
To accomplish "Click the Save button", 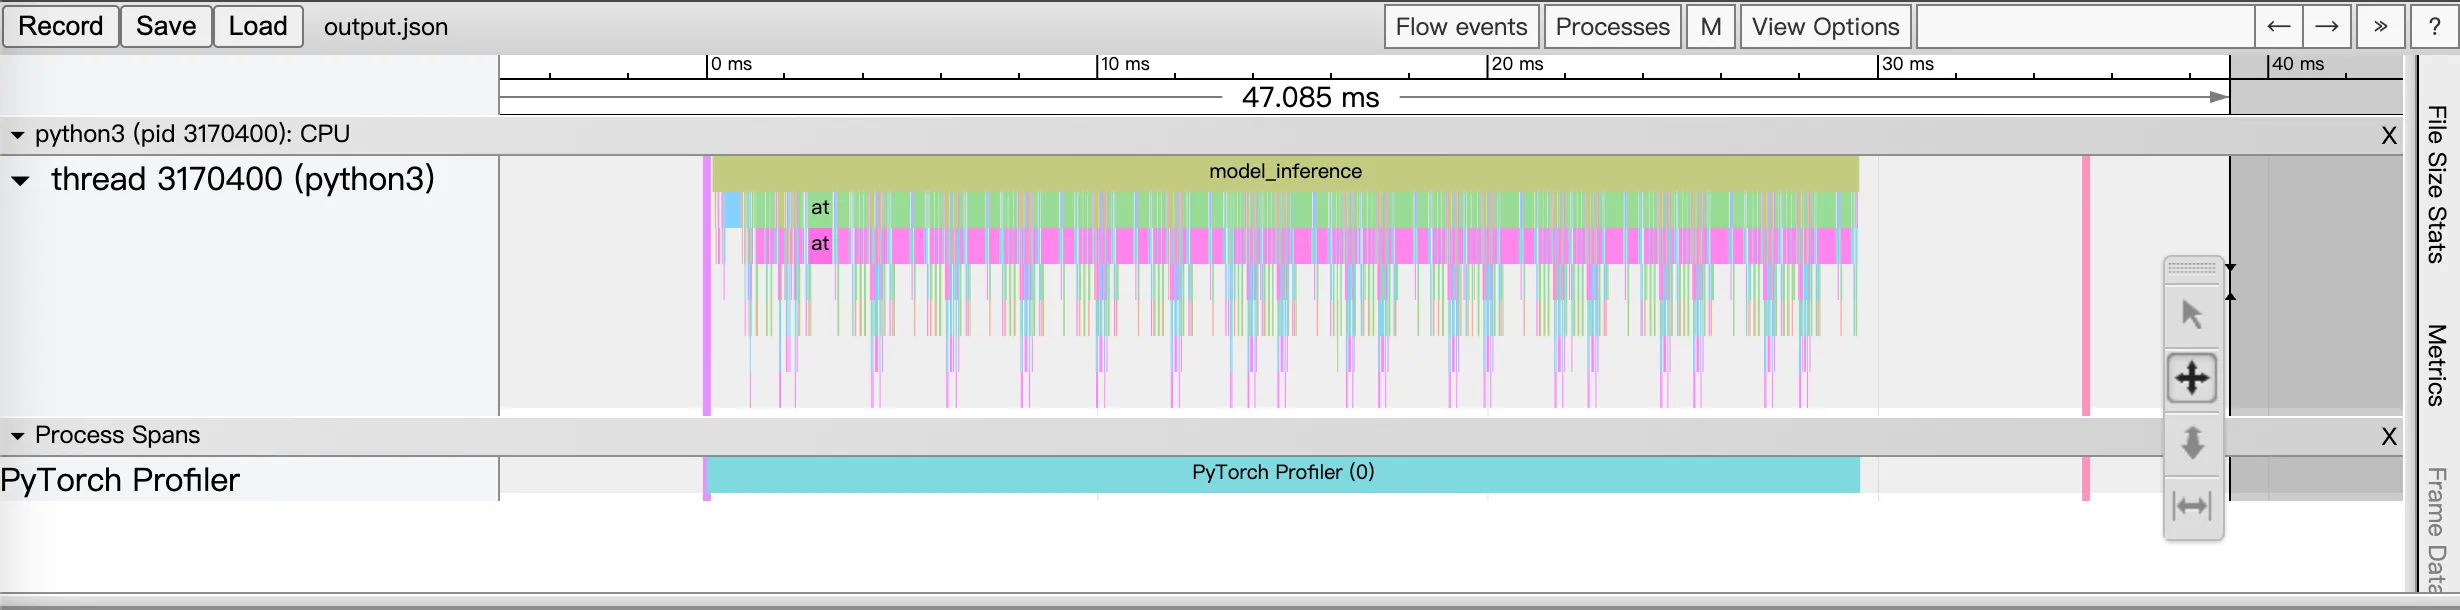I will click(x=166, y=26).
